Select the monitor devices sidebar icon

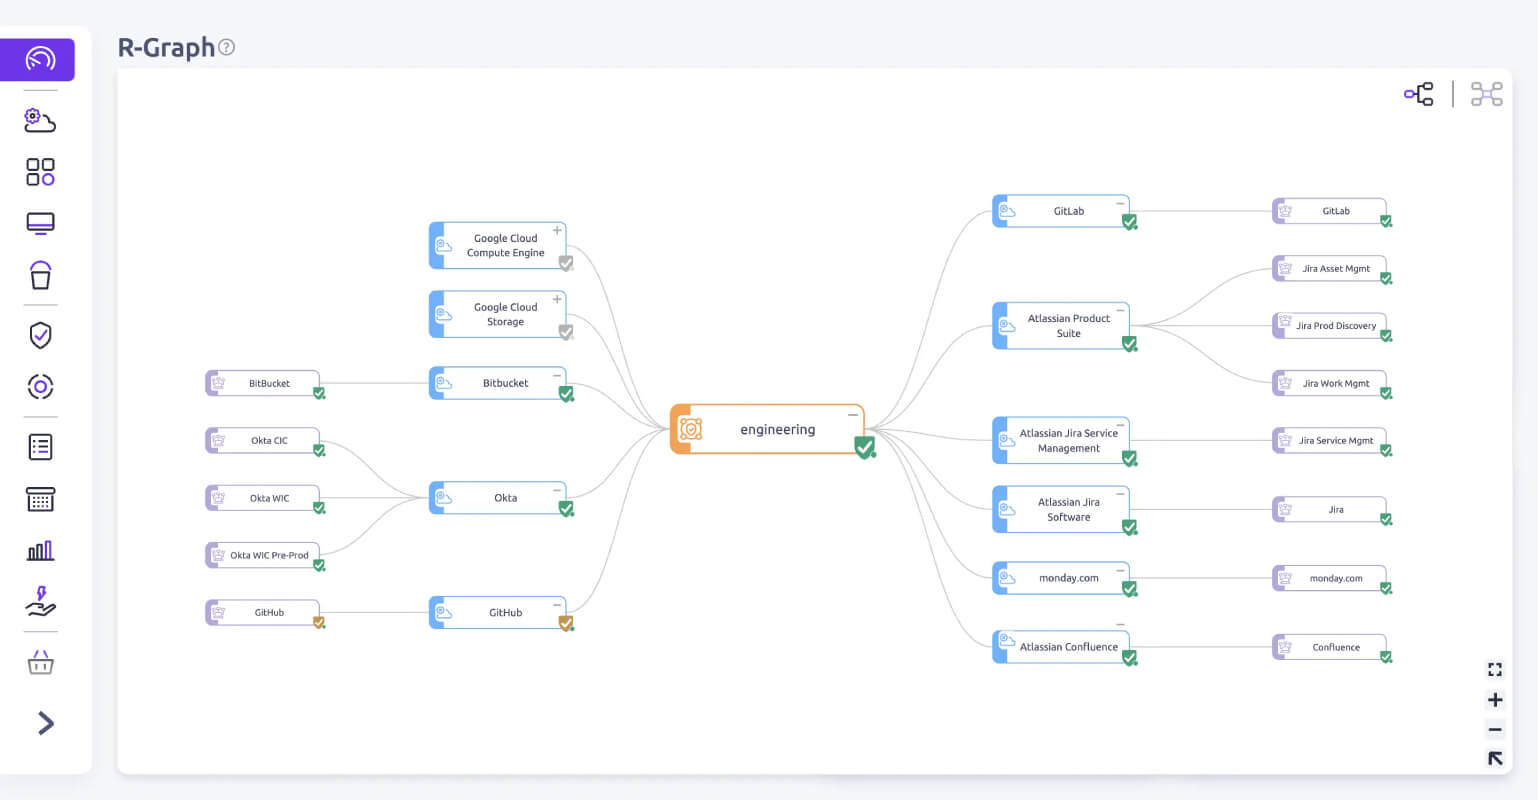40,223
